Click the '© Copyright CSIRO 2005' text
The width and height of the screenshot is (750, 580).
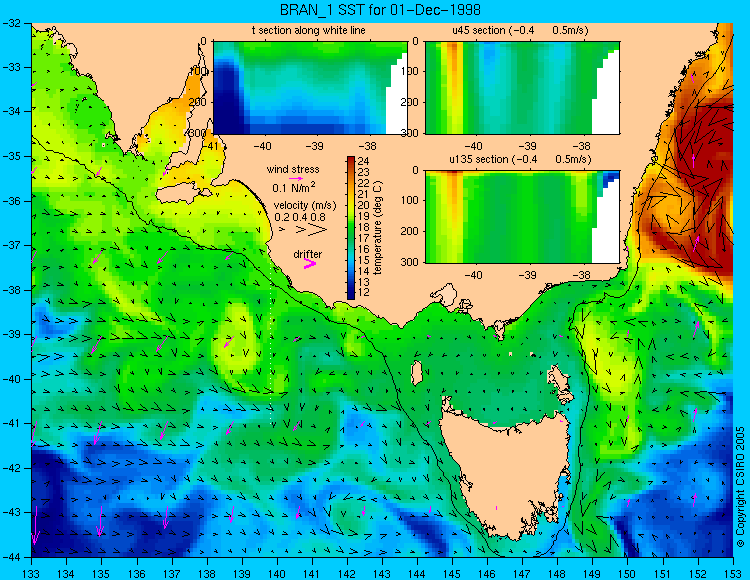740,487
